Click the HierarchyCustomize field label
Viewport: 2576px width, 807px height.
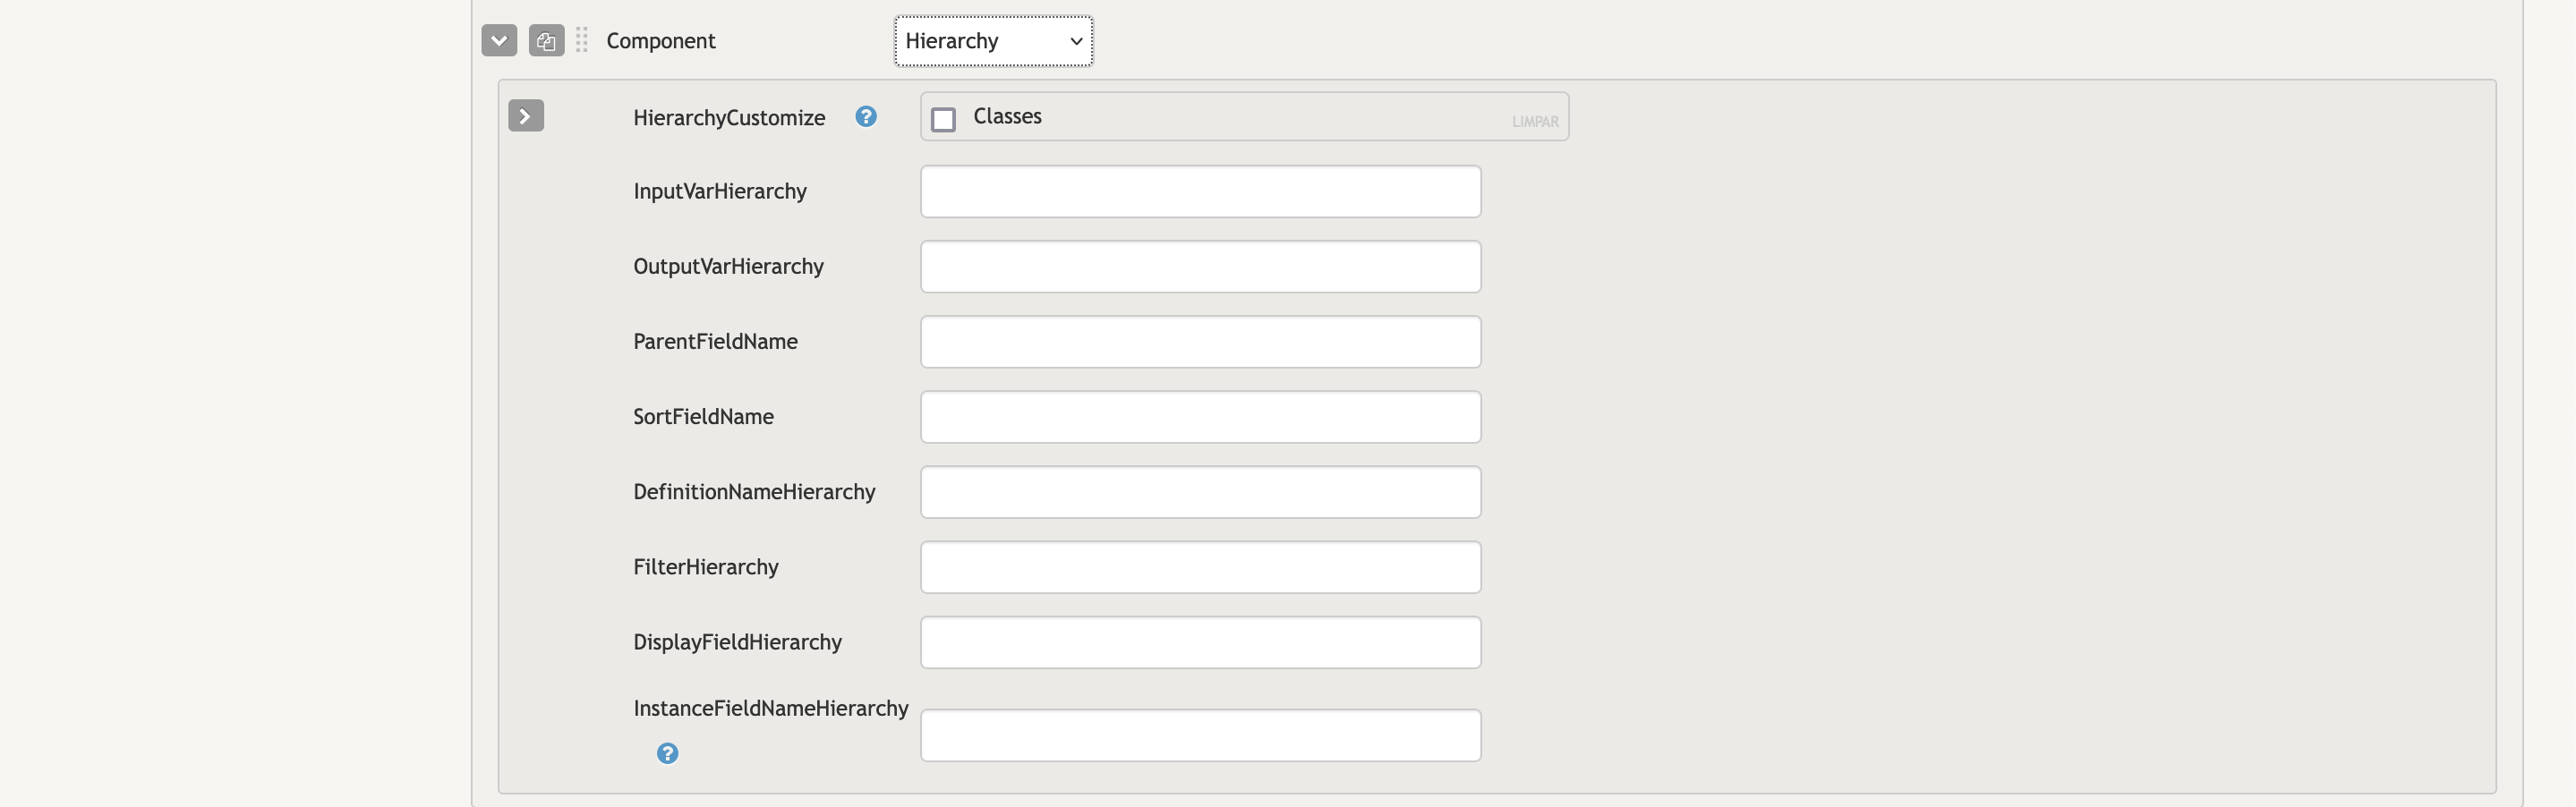pos(729,118)
